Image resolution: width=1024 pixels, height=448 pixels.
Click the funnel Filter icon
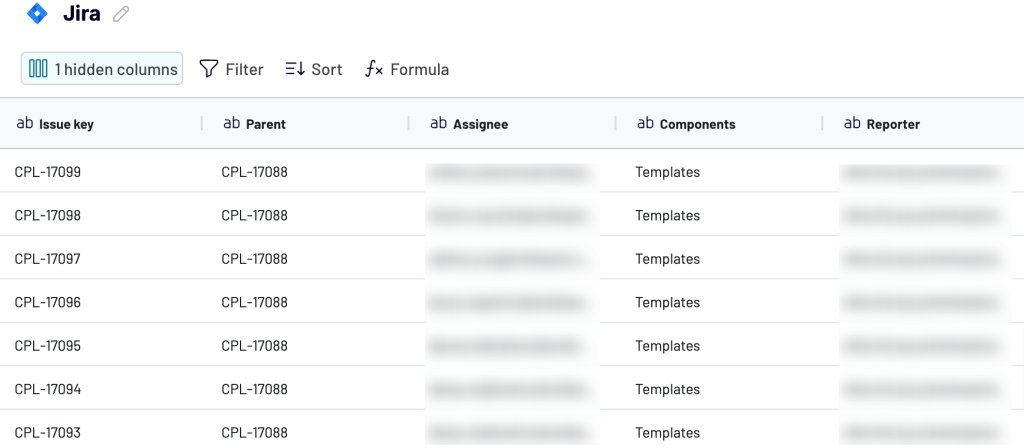click(208, 69)
